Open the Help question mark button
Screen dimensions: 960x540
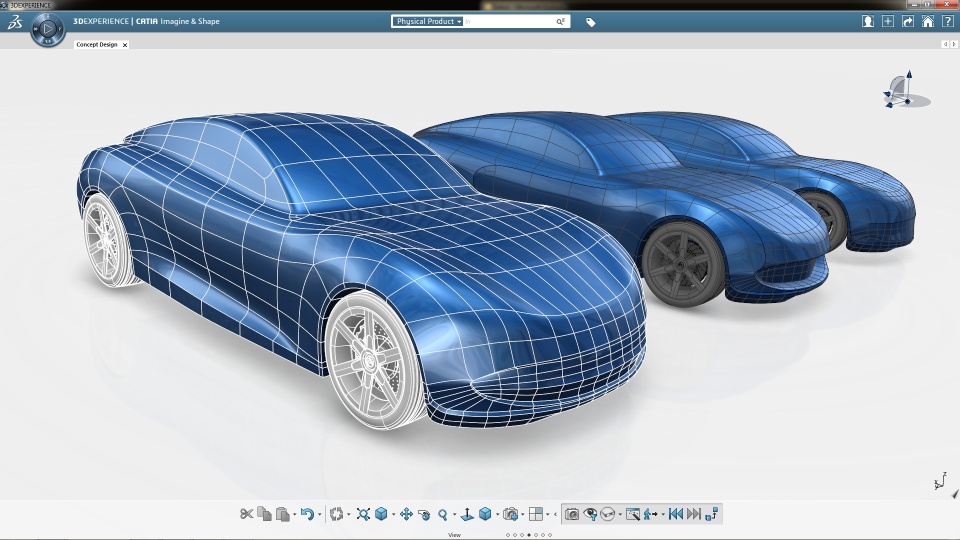click(x=947, y=21)
